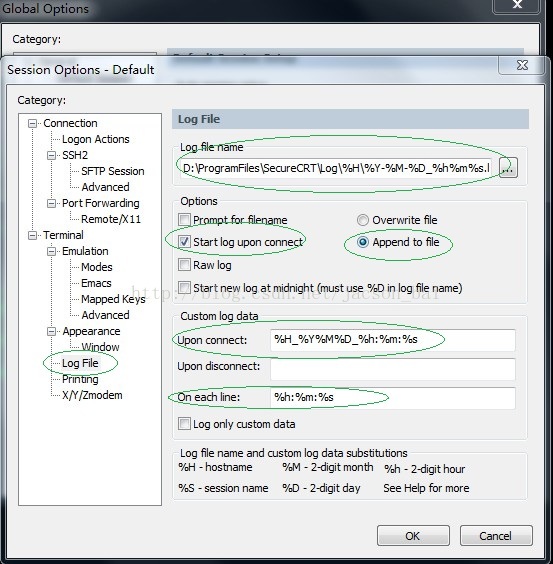553x564 pixels.
Task: Collapse the Emulation tree node
Action: pyautogui.click(x=51, y=251)
